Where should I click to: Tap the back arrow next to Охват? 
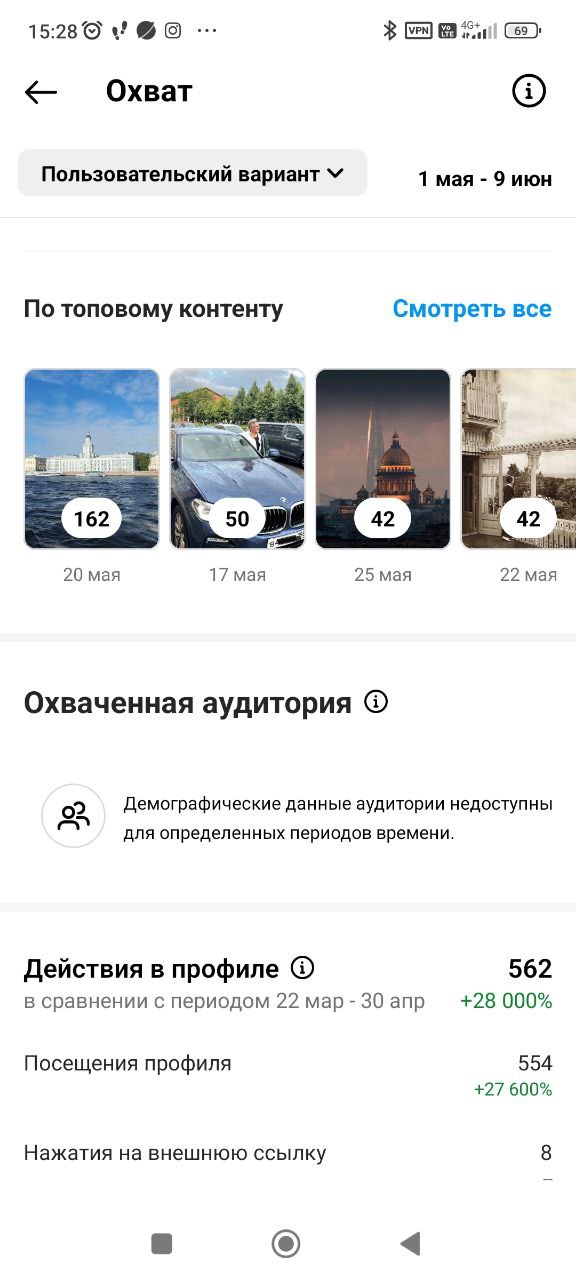(x=41, y=92)
